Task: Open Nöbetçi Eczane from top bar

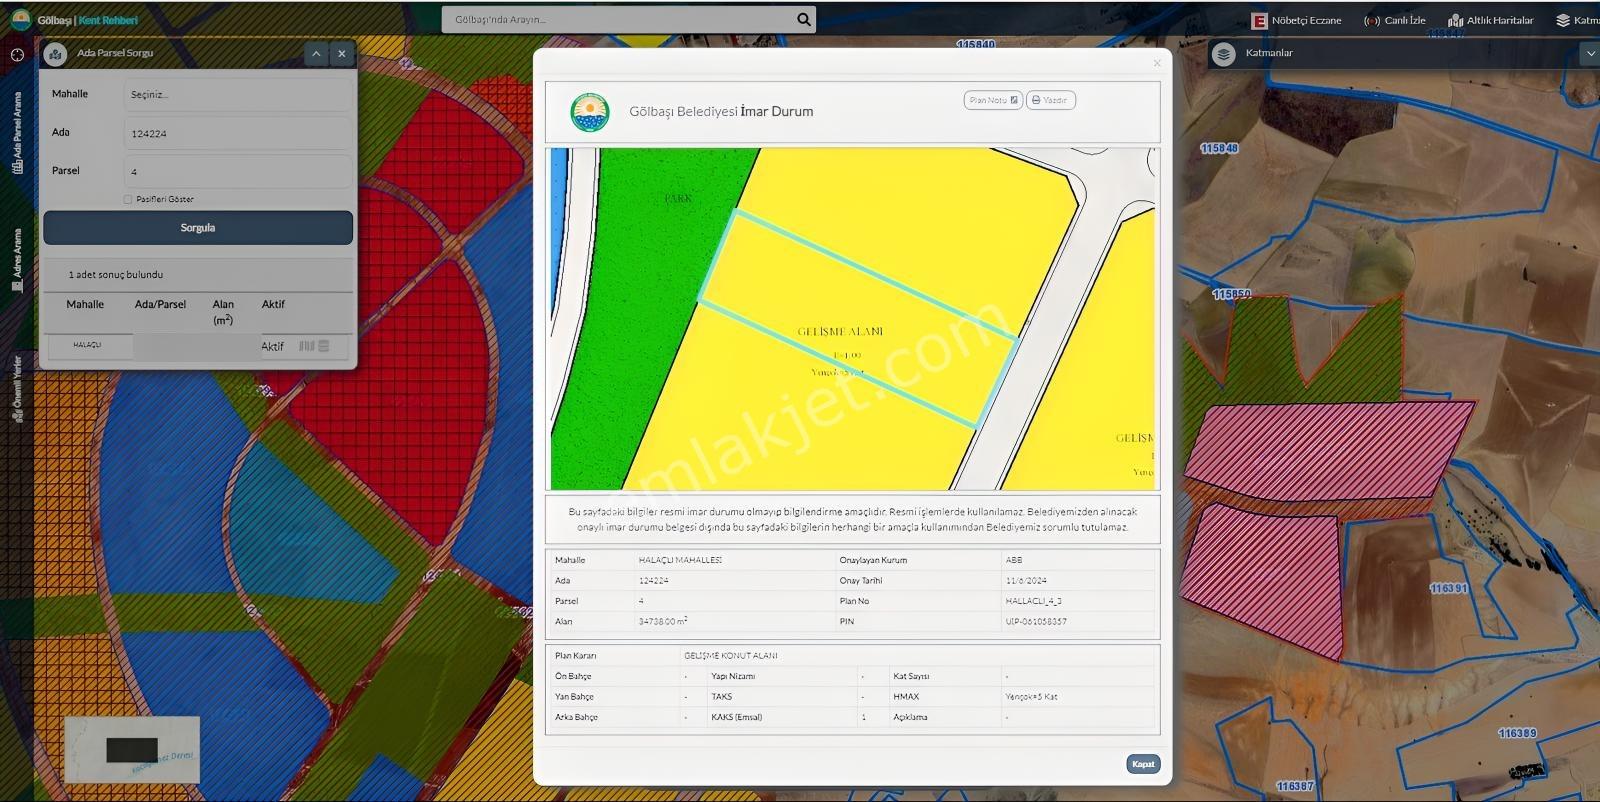Action: click(x=1297, y=20)
